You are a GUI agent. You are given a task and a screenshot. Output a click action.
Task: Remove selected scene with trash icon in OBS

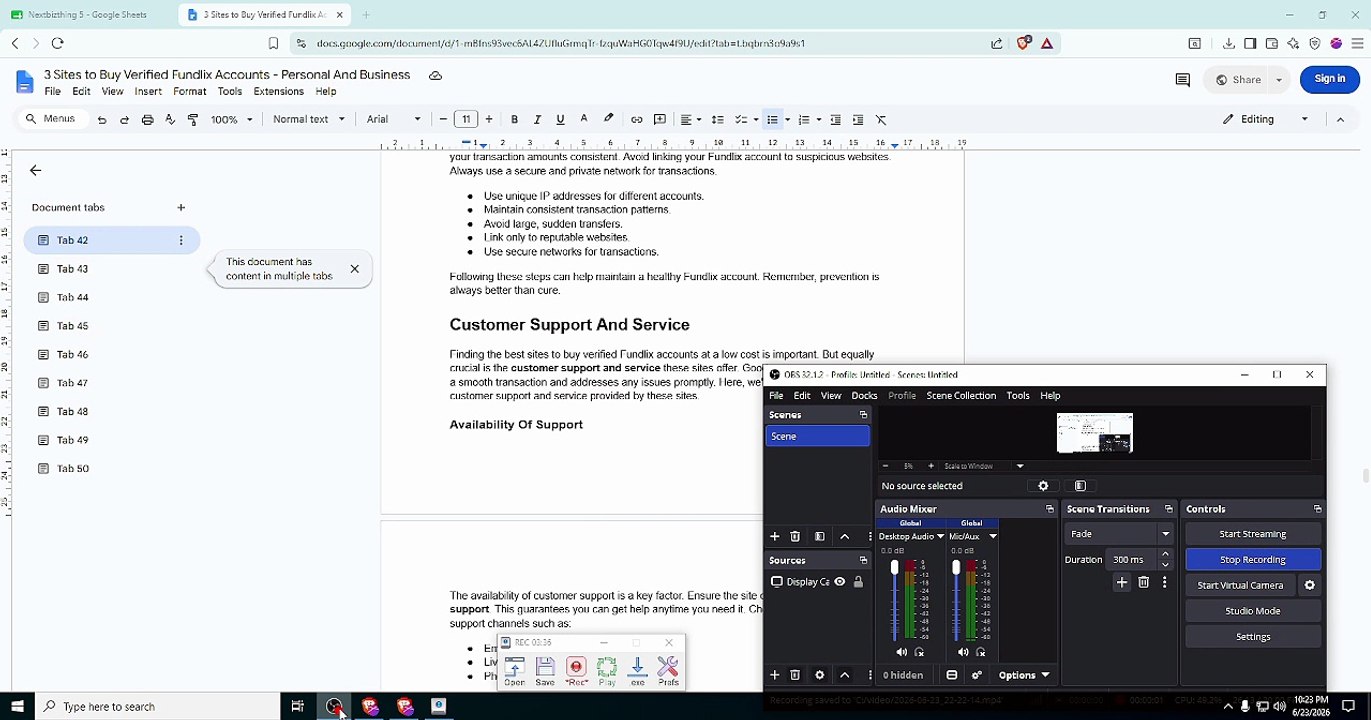pos(795,537)
